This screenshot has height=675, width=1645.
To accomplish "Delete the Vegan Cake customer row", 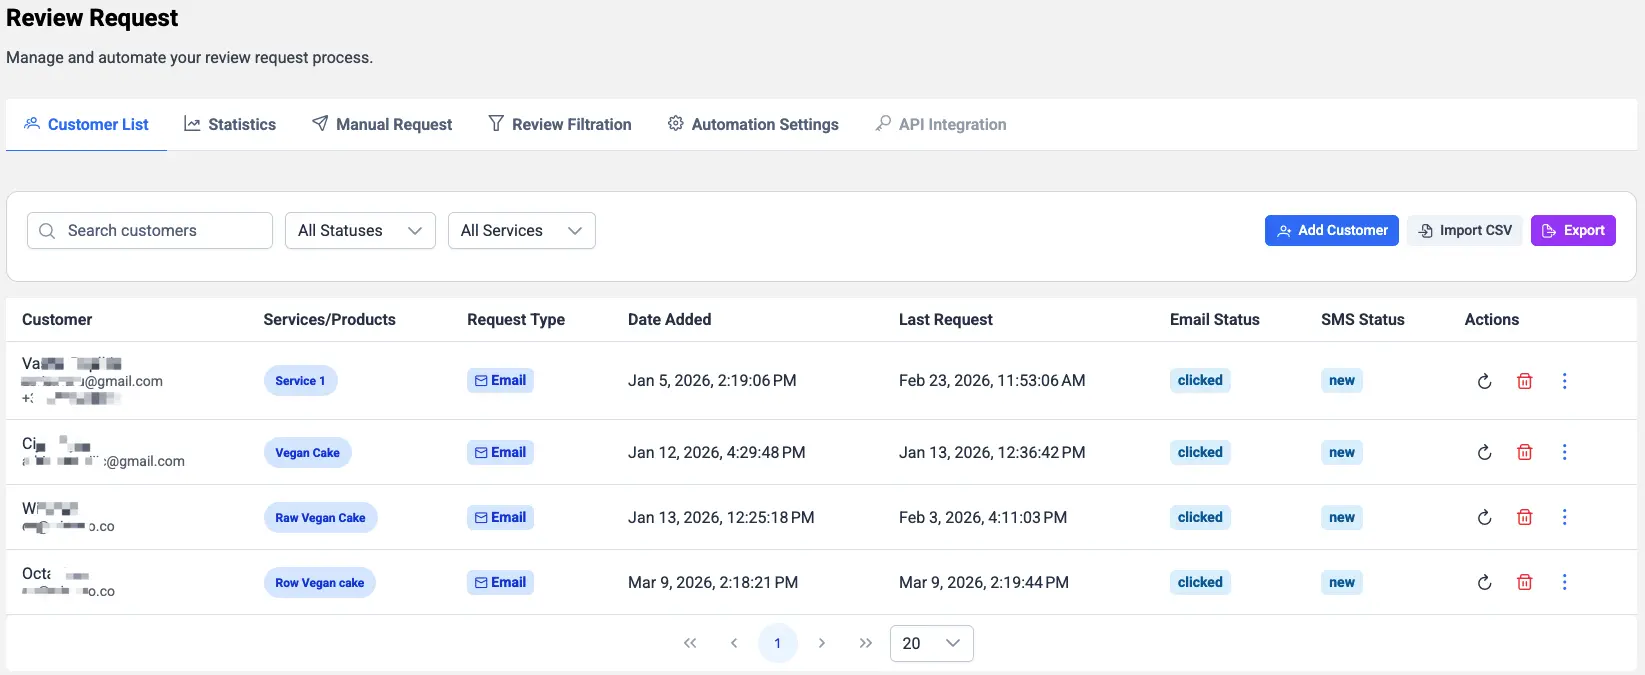I will (1525, 452).
